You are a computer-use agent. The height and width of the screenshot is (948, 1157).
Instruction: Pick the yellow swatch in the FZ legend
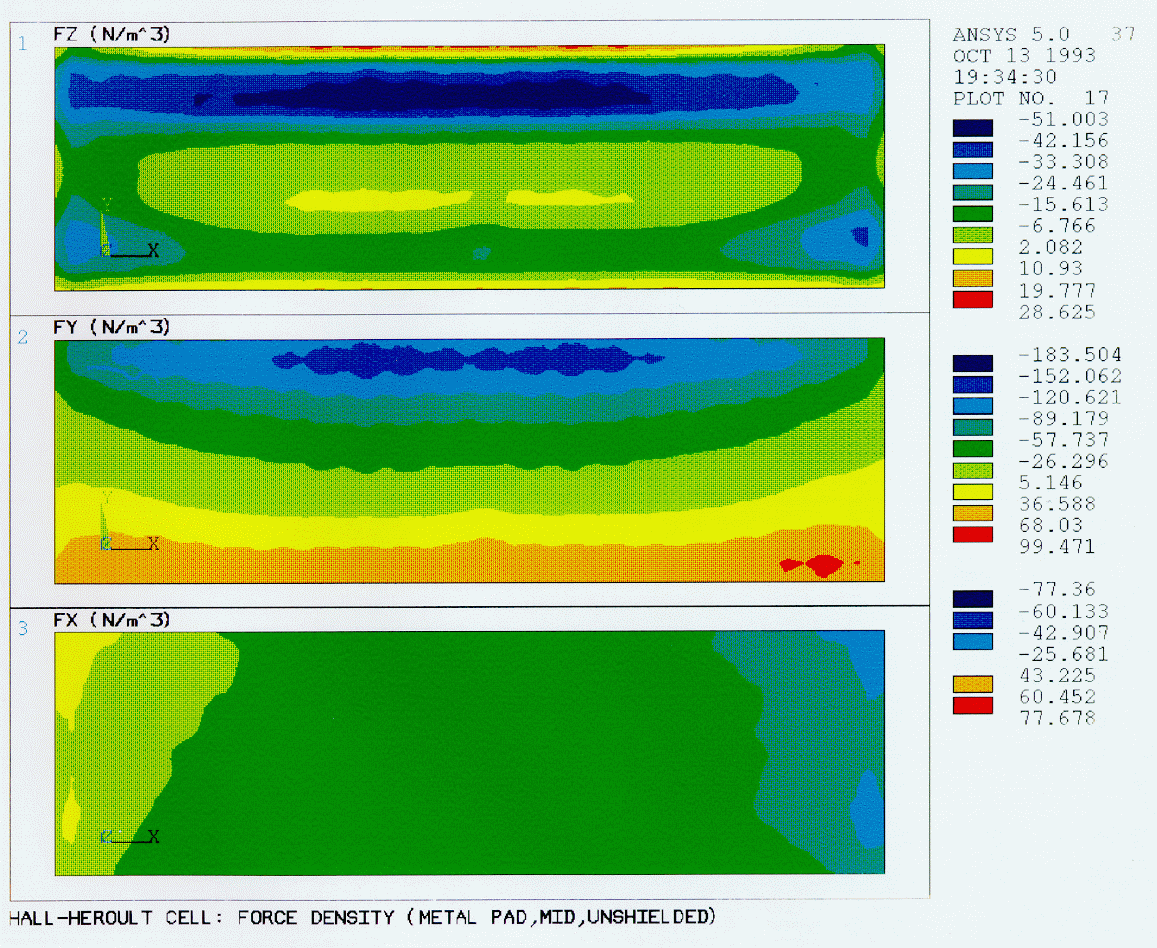coord(972,256)
